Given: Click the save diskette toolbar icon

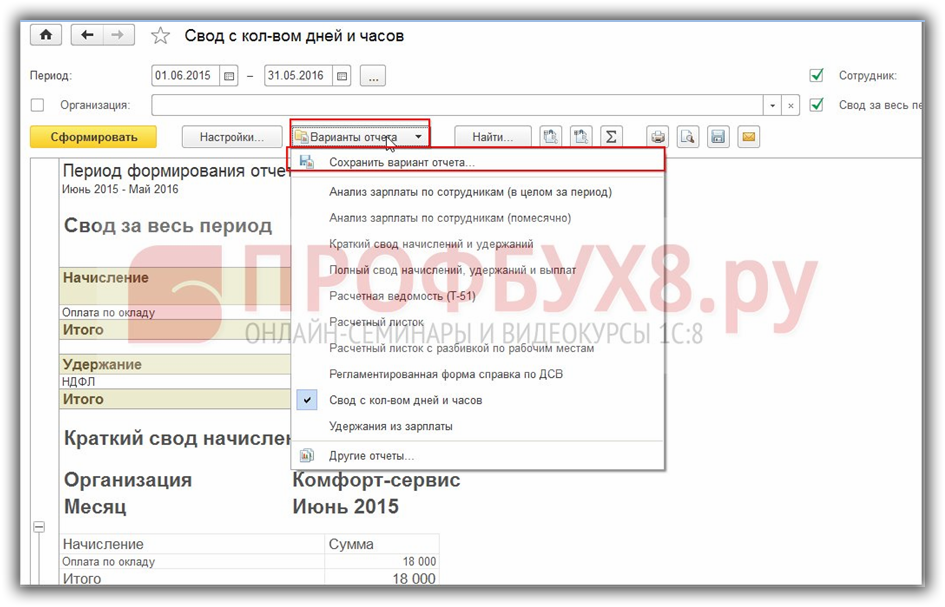Looking at the screenshot, I should pyautogui.click(x=717, y=137).
